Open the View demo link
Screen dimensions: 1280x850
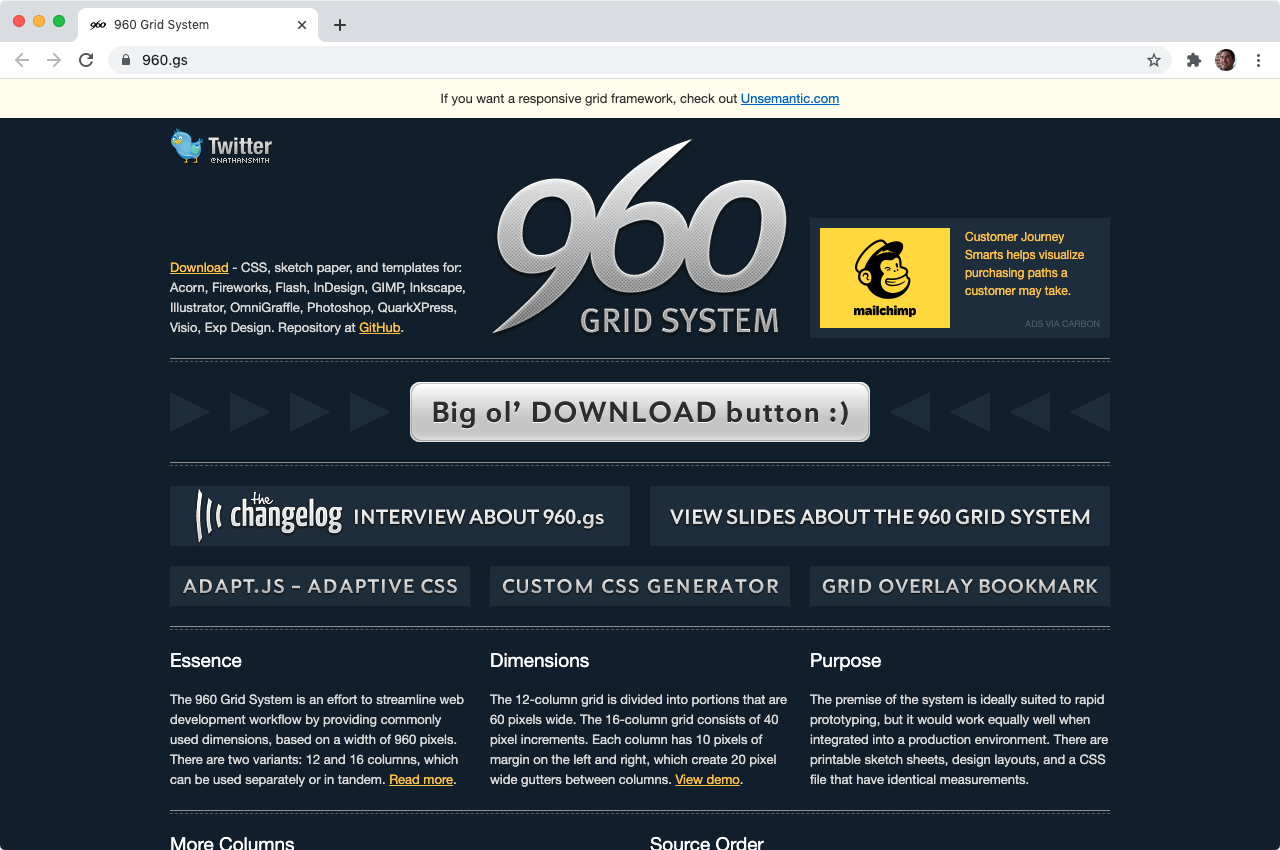(x=707, y=779)
